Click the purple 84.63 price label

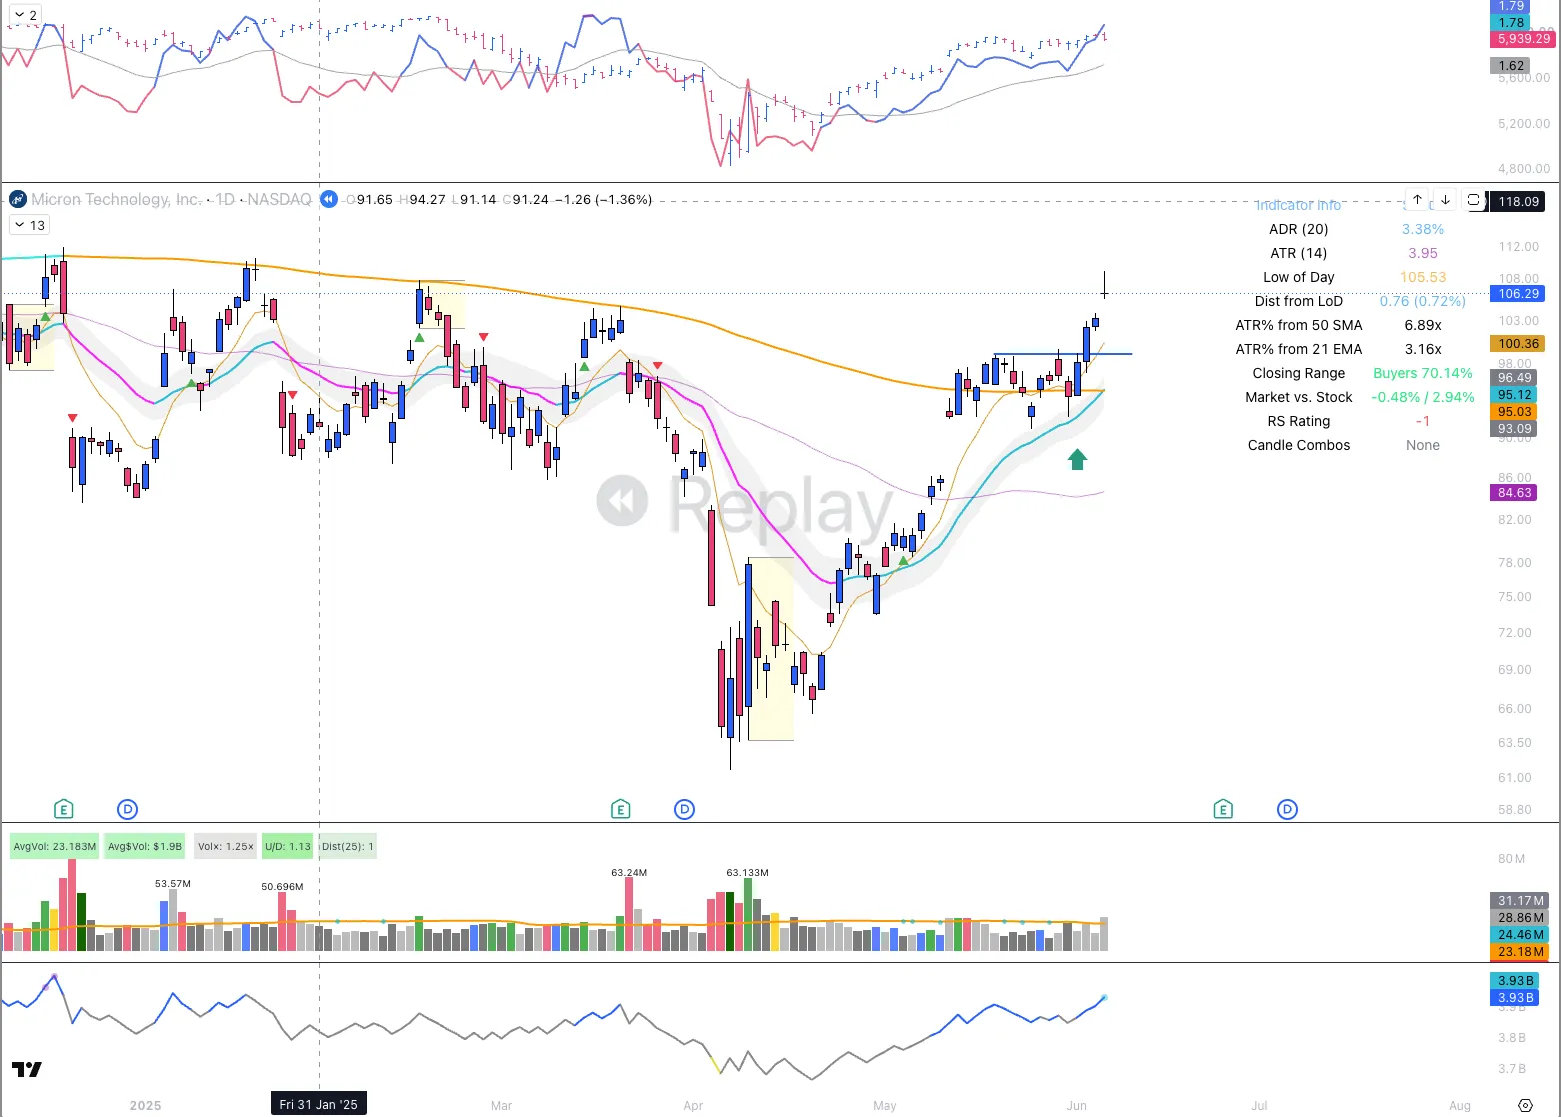(1515, 492)
